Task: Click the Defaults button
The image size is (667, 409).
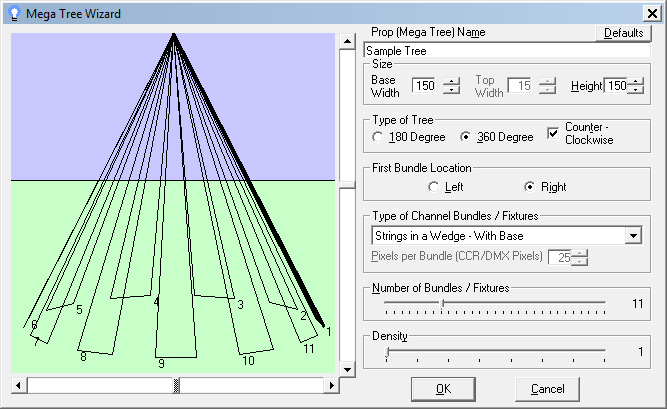Action: point(624,32)
